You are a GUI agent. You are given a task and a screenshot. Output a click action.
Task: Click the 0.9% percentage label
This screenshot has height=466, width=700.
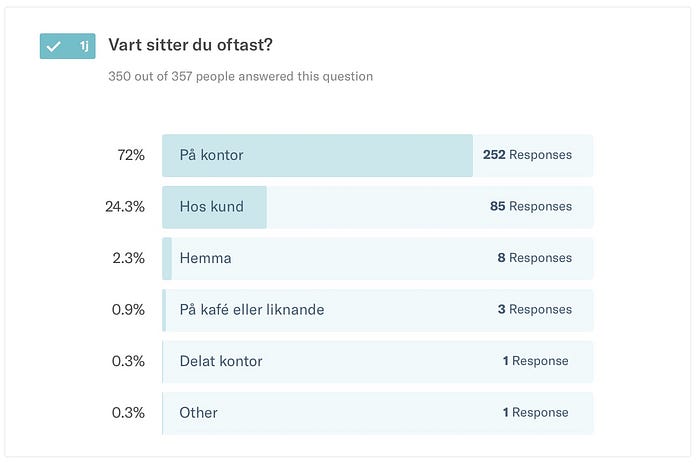point(128,310)
